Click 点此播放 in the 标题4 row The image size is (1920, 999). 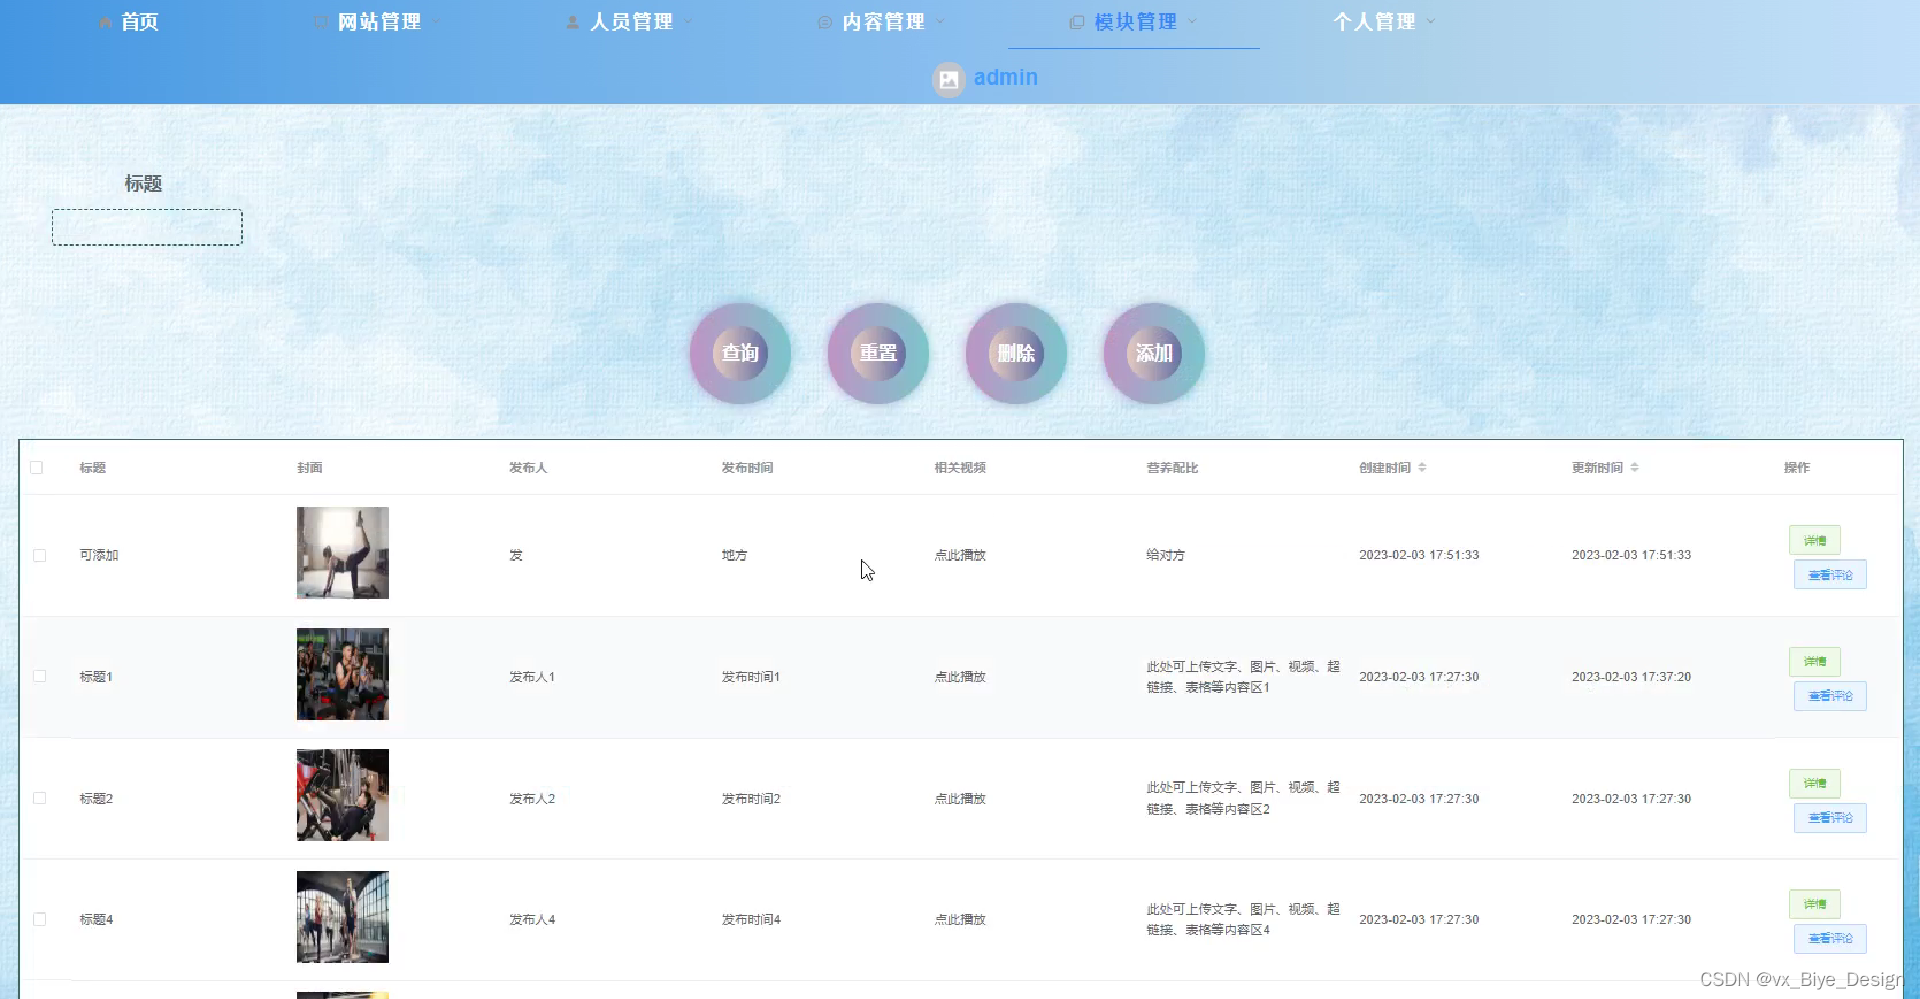(960, 919)
